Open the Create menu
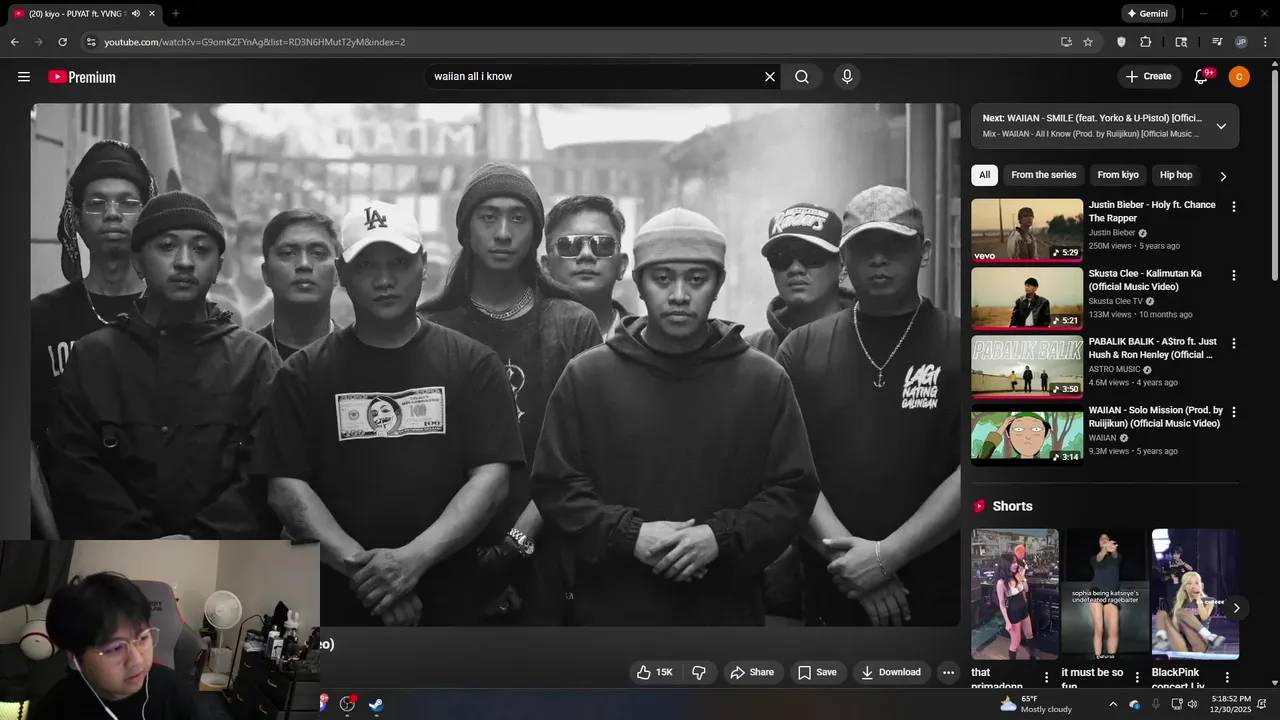The image size is (1280, 720). 1148,76
